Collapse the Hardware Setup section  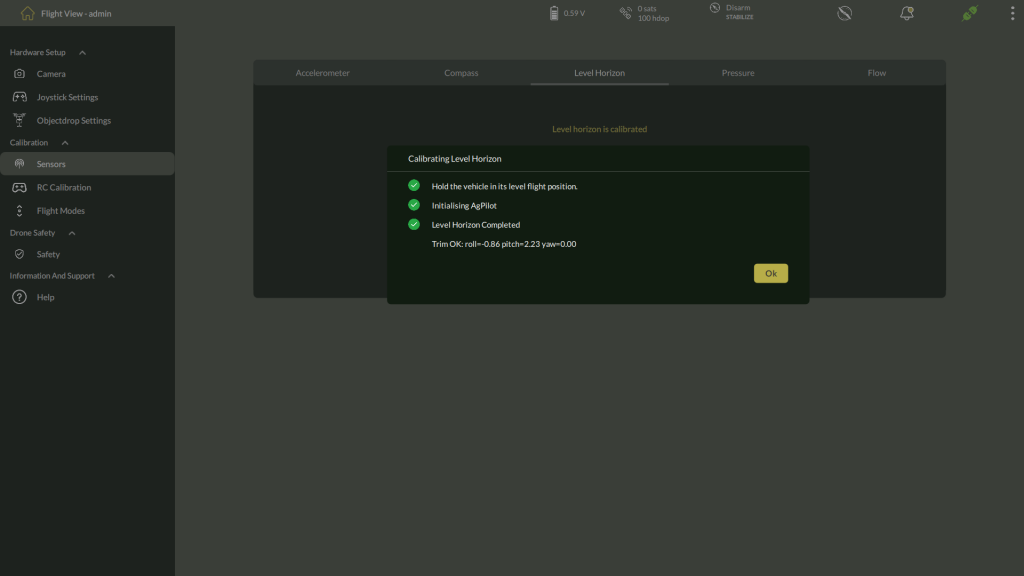tap(82, 52)
